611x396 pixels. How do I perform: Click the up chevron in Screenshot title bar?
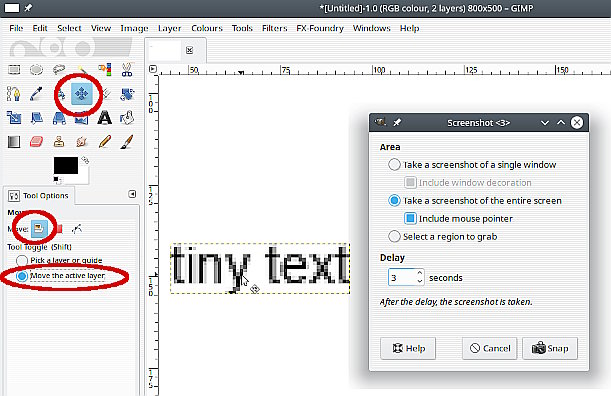pos(561,123)
